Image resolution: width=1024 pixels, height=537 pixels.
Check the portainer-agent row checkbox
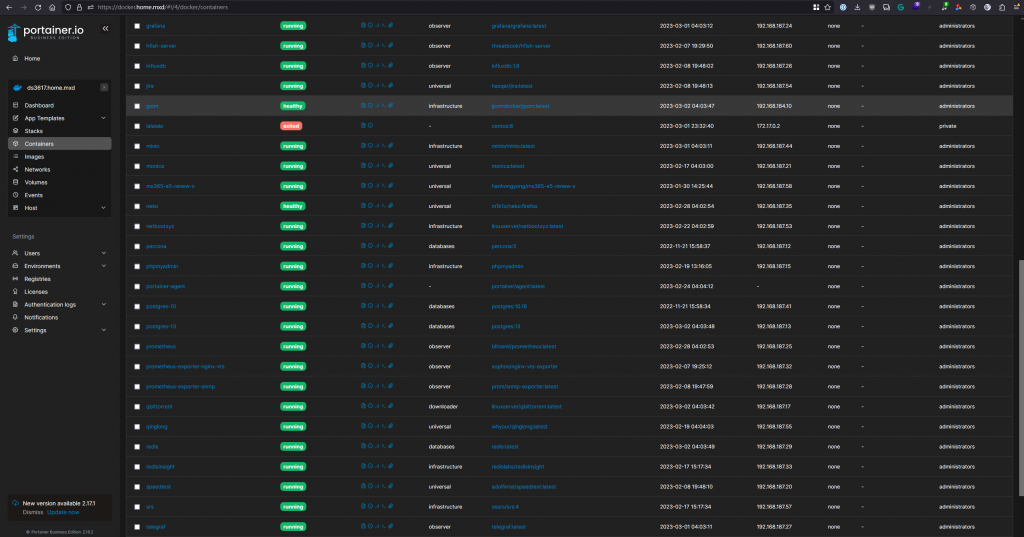click(x=137, y=286)
